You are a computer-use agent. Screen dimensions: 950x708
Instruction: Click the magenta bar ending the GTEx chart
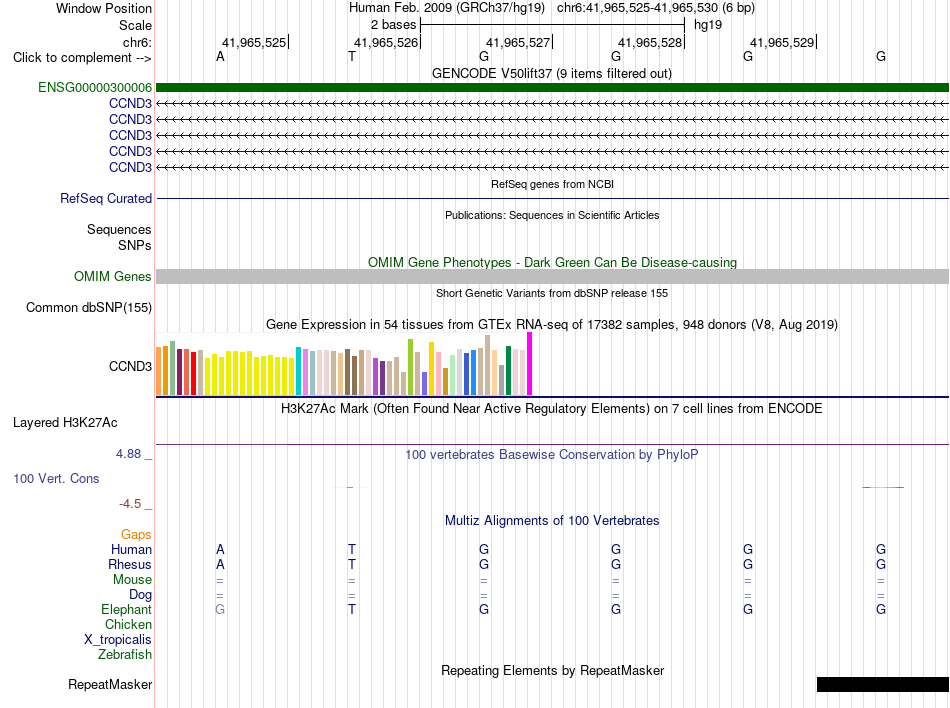[530, 363]
